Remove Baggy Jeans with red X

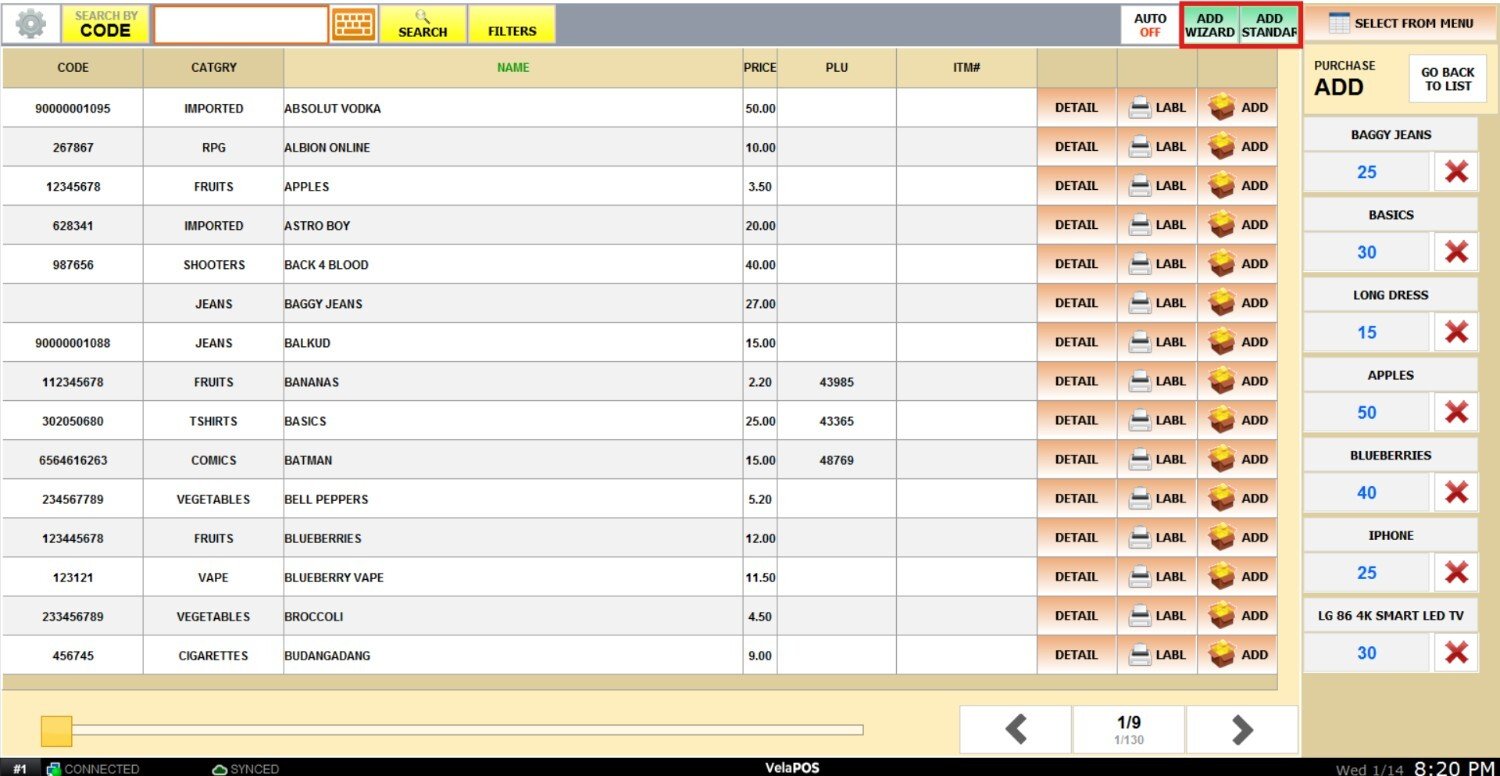pos(1456,172)
